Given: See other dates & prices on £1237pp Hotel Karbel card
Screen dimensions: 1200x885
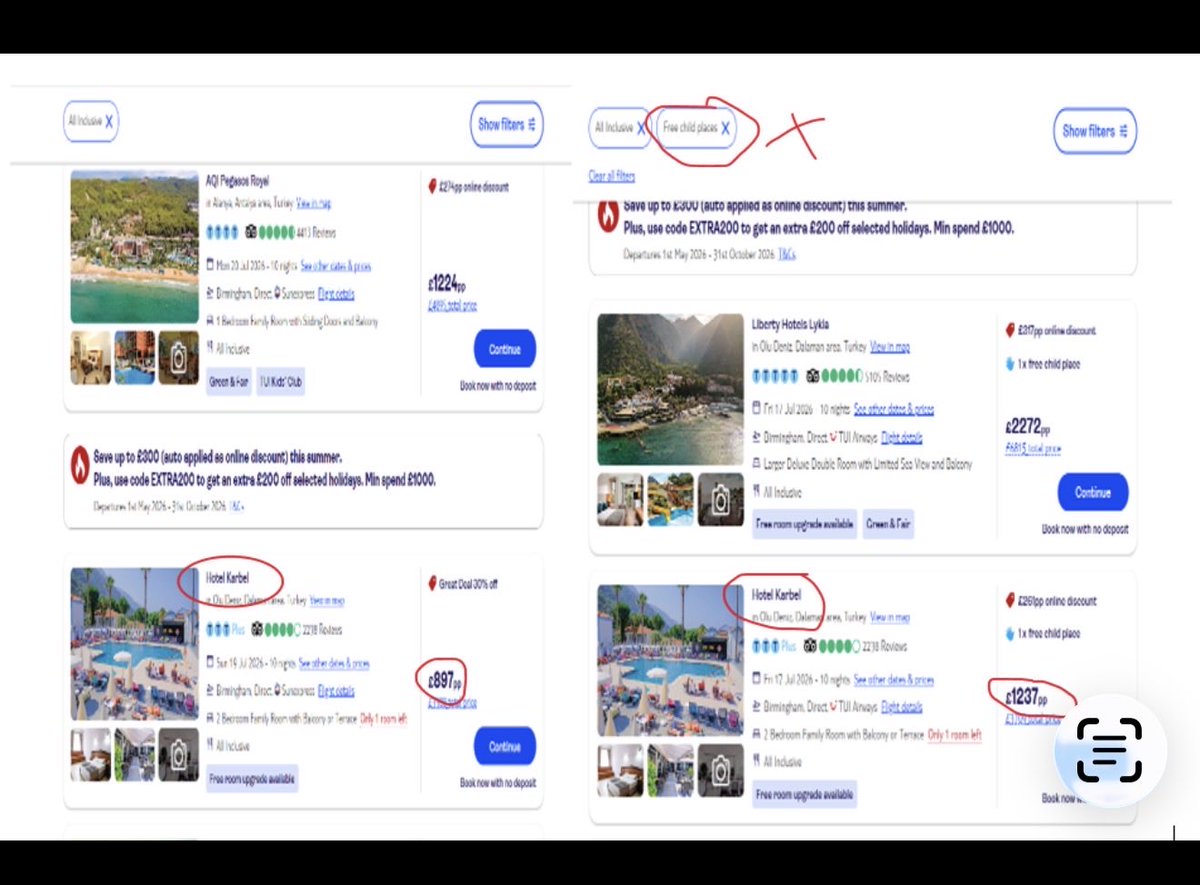Looking at the screenshot, I should coord(893,680).
